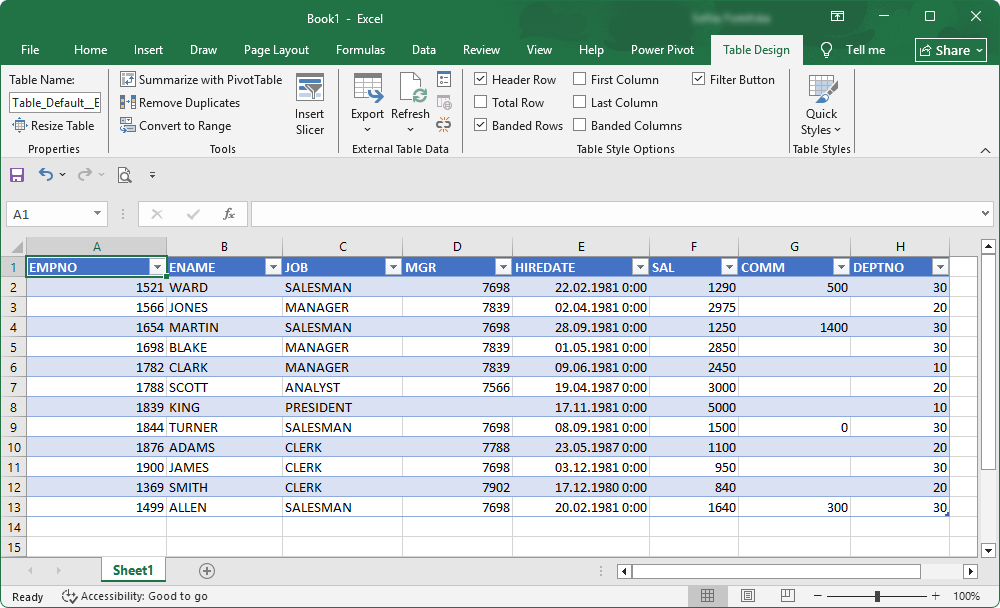
Task: Click Resize Table in Properties group
Action: (x=54, y=125)
